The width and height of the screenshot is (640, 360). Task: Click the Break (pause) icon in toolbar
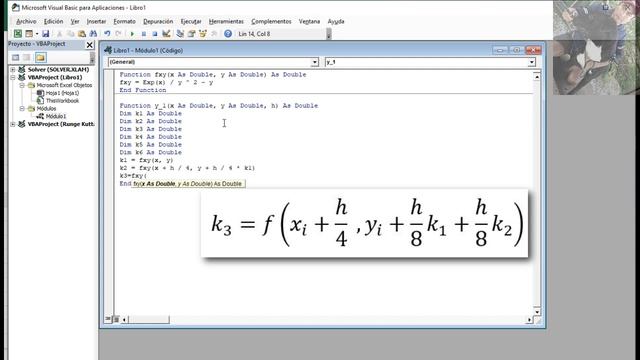pyautogui.click(x=144, y=34)
